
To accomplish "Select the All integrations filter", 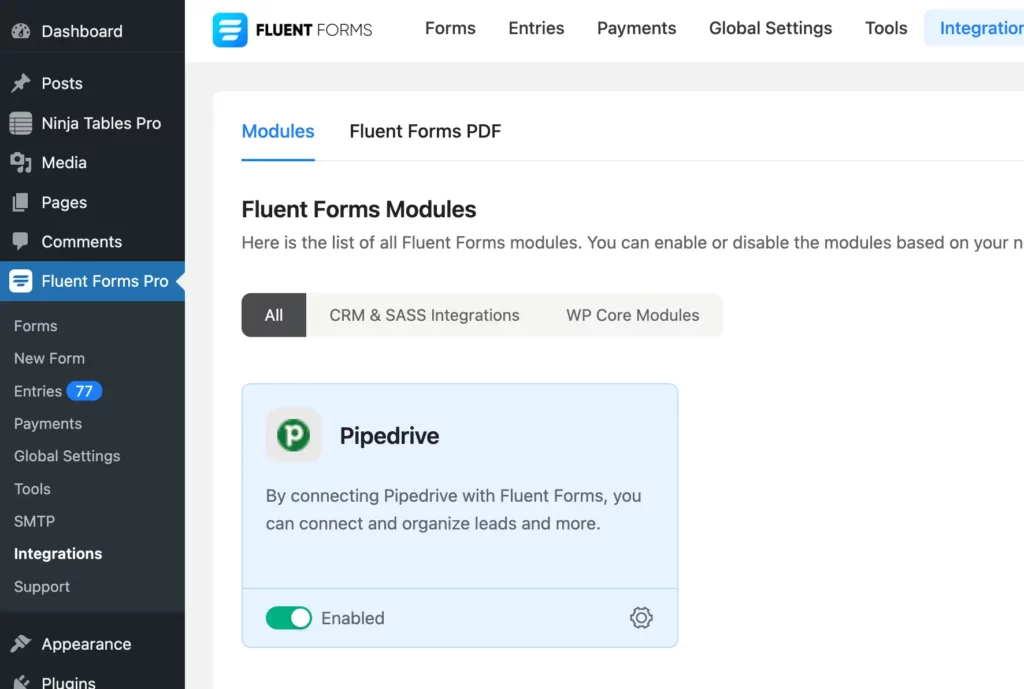I will click(x=273, y=315).
